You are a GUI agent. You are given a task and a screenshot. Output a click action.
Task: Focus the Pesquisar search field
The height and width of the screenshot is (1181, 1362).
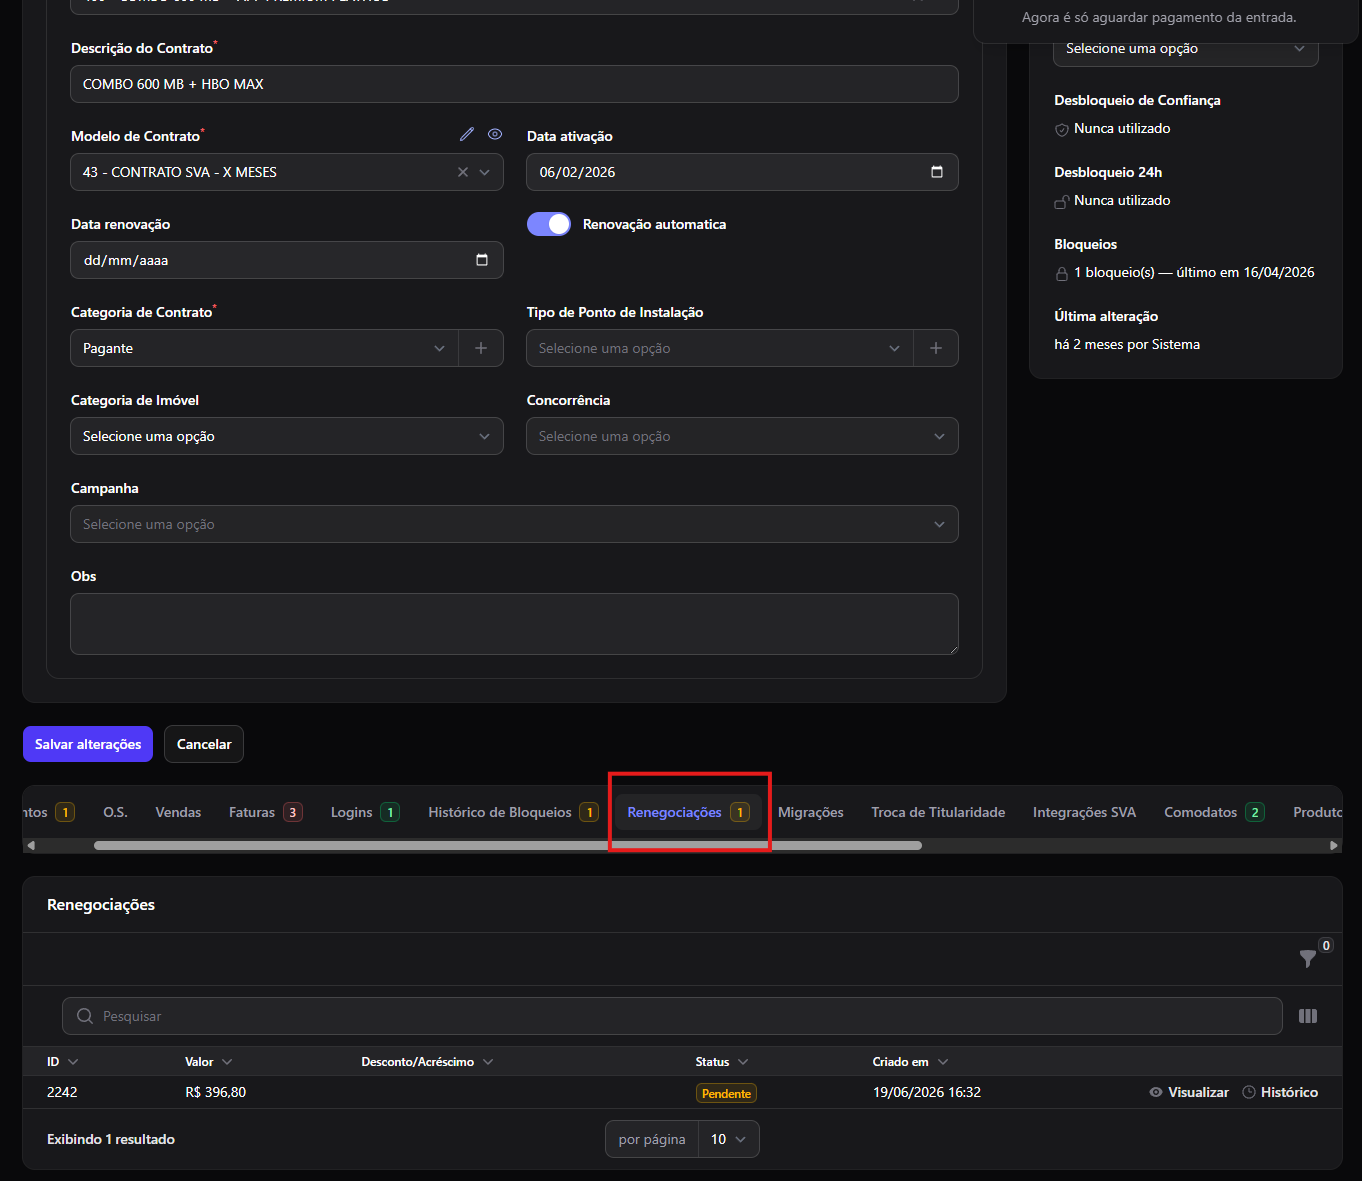coord(672,1016)
